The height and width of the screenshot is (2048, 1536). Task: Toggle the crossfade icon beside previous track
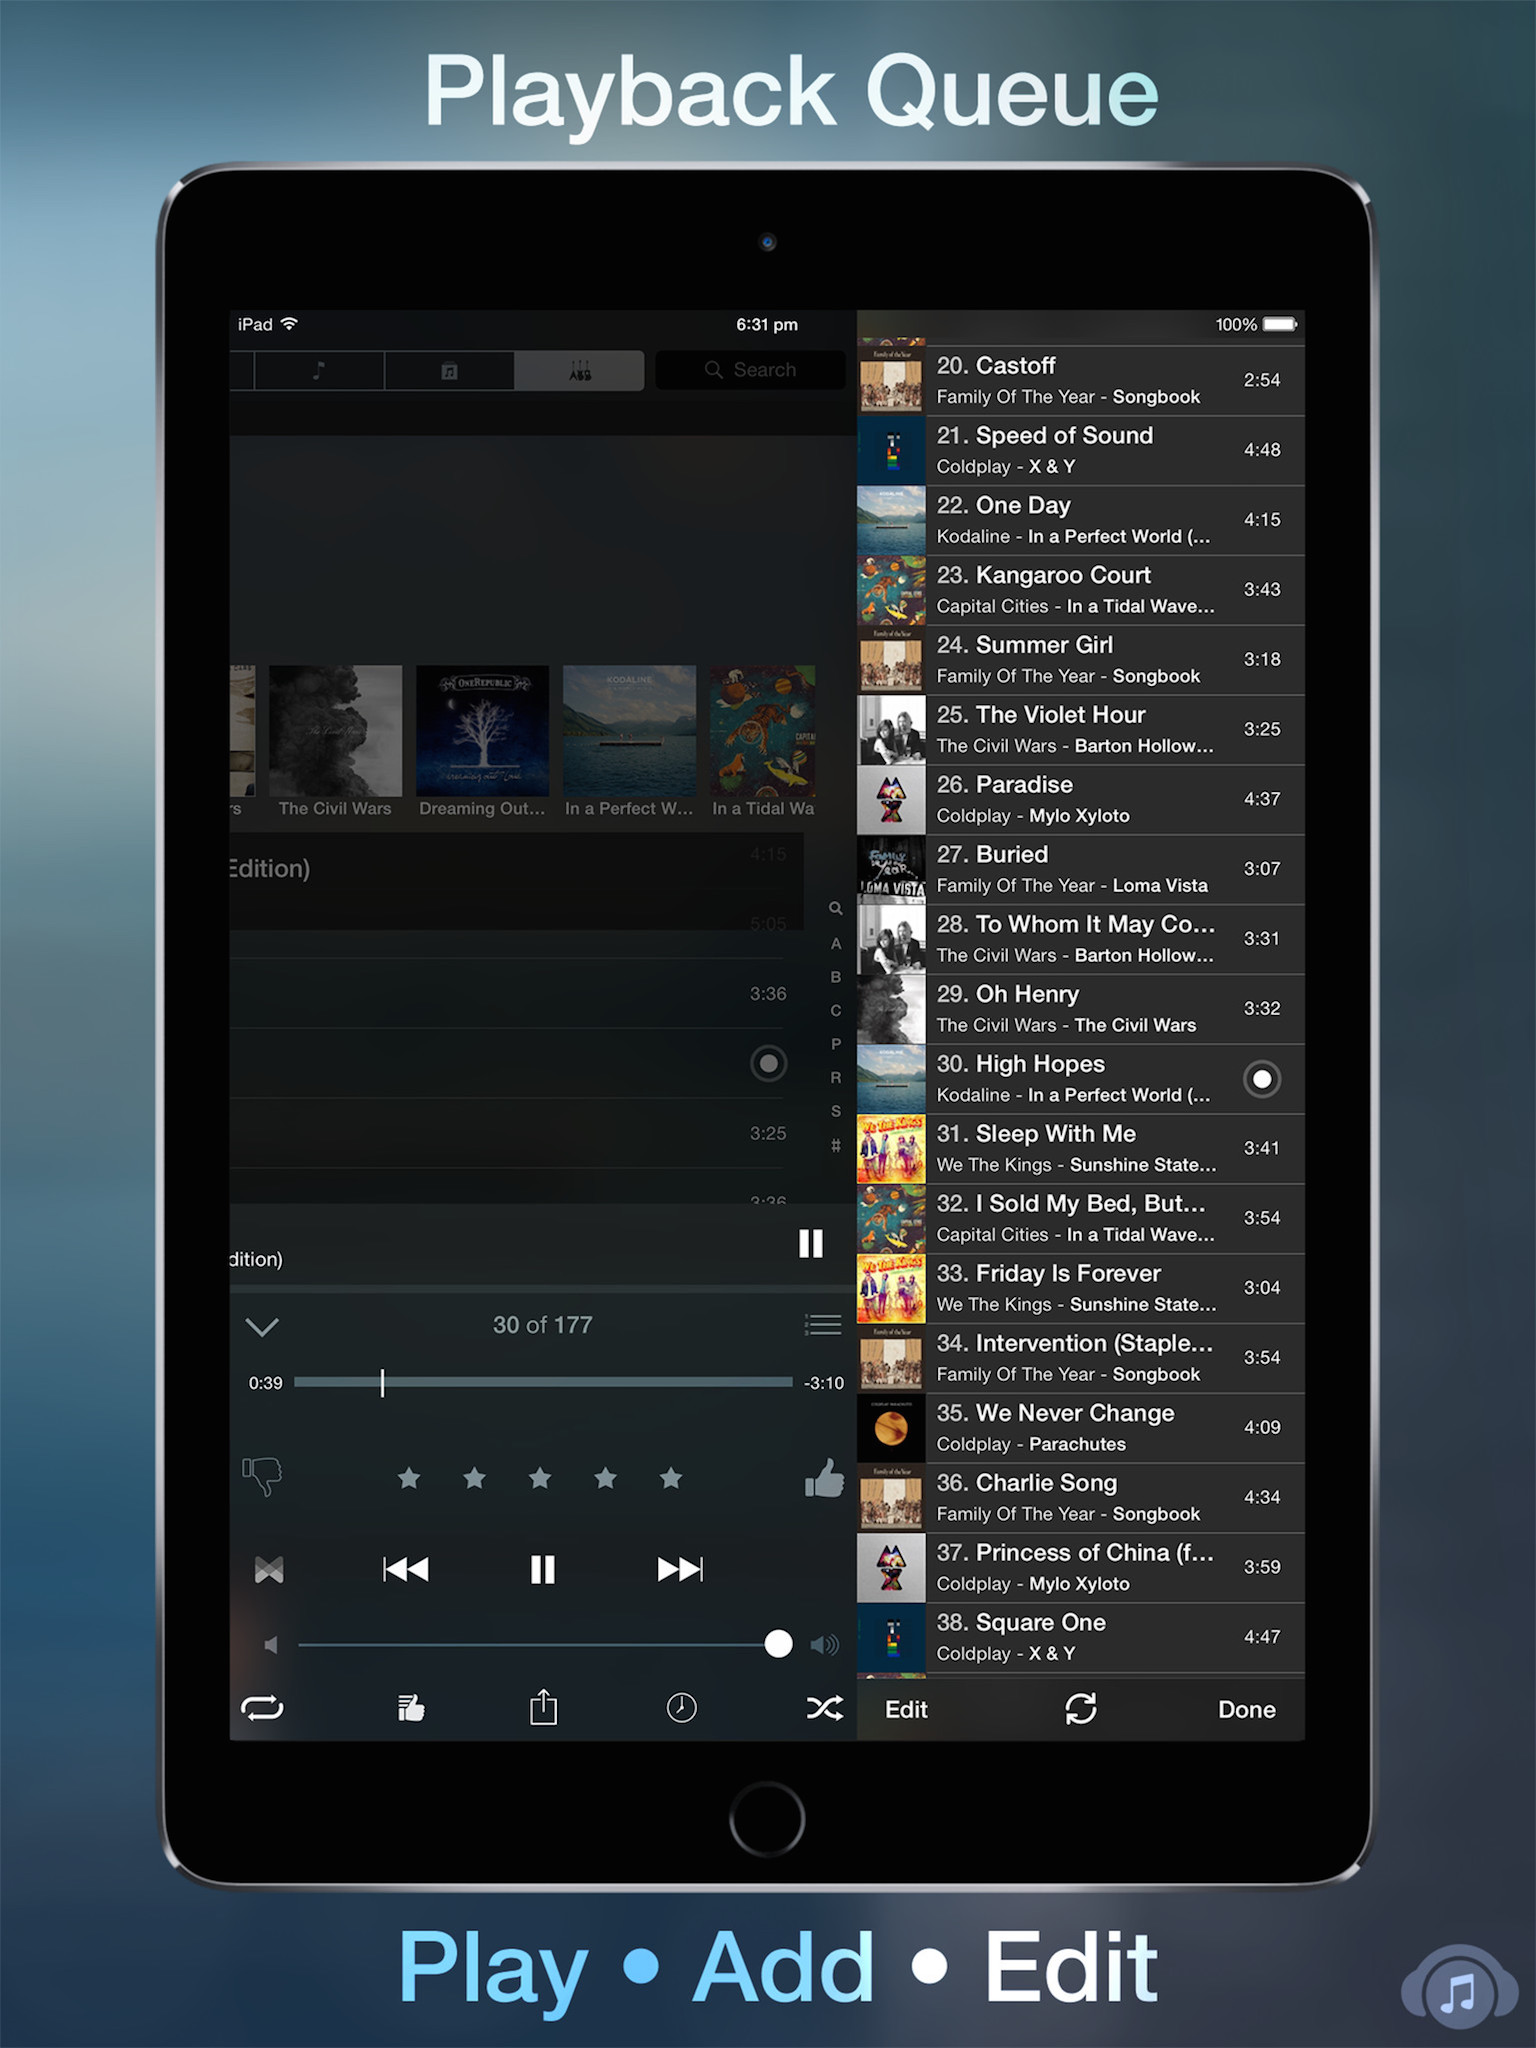(269, 1570)
